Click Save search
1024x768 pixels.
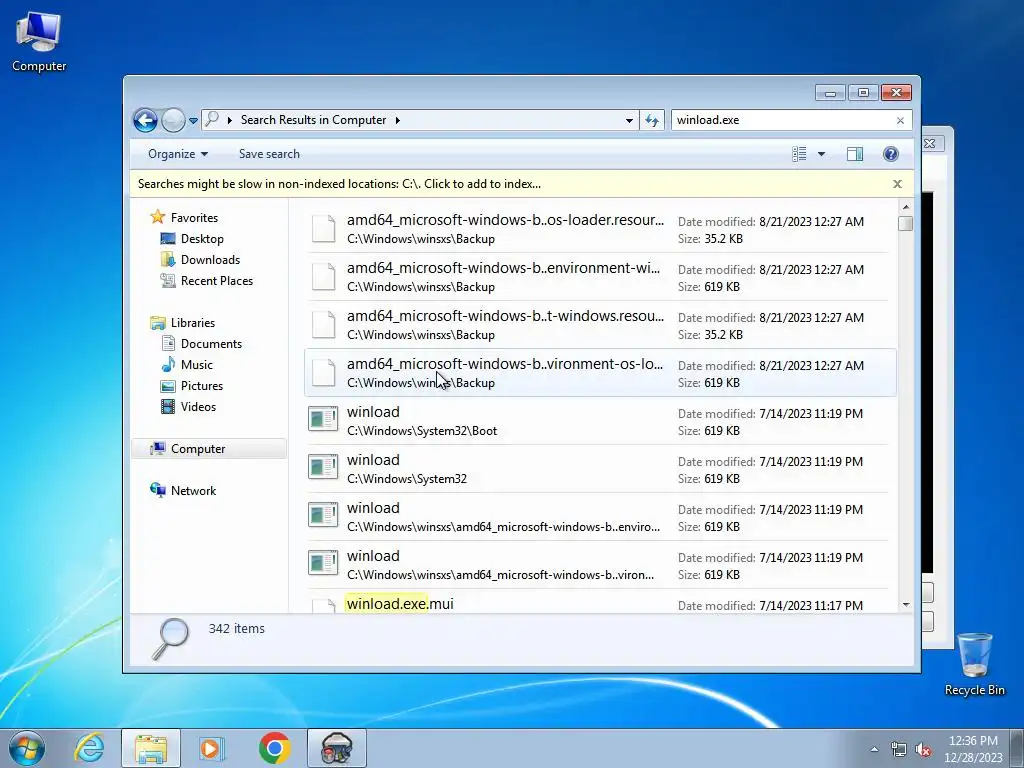coord(269,154)
